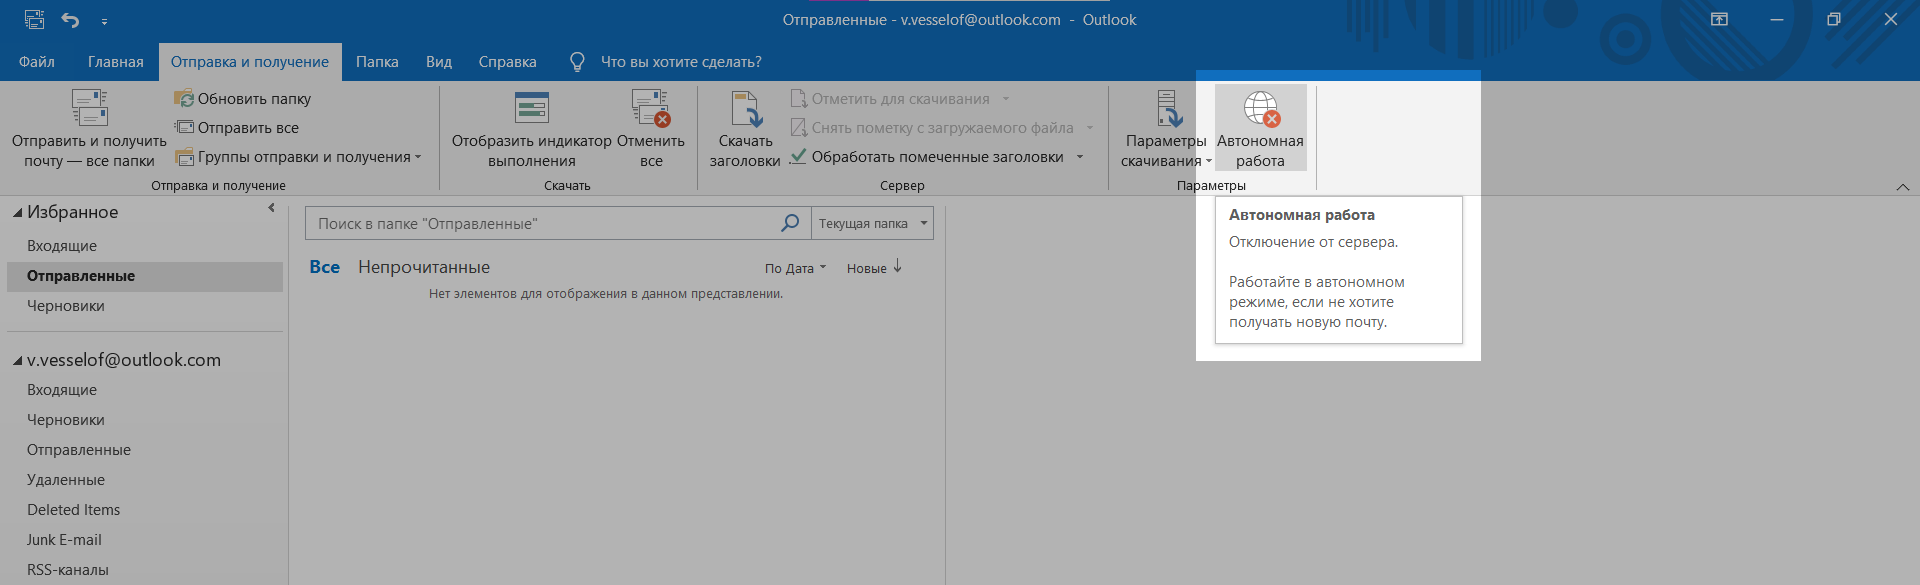Open the Текущая папка scope dropdown
1920x585 pixels.
point(872,223)
